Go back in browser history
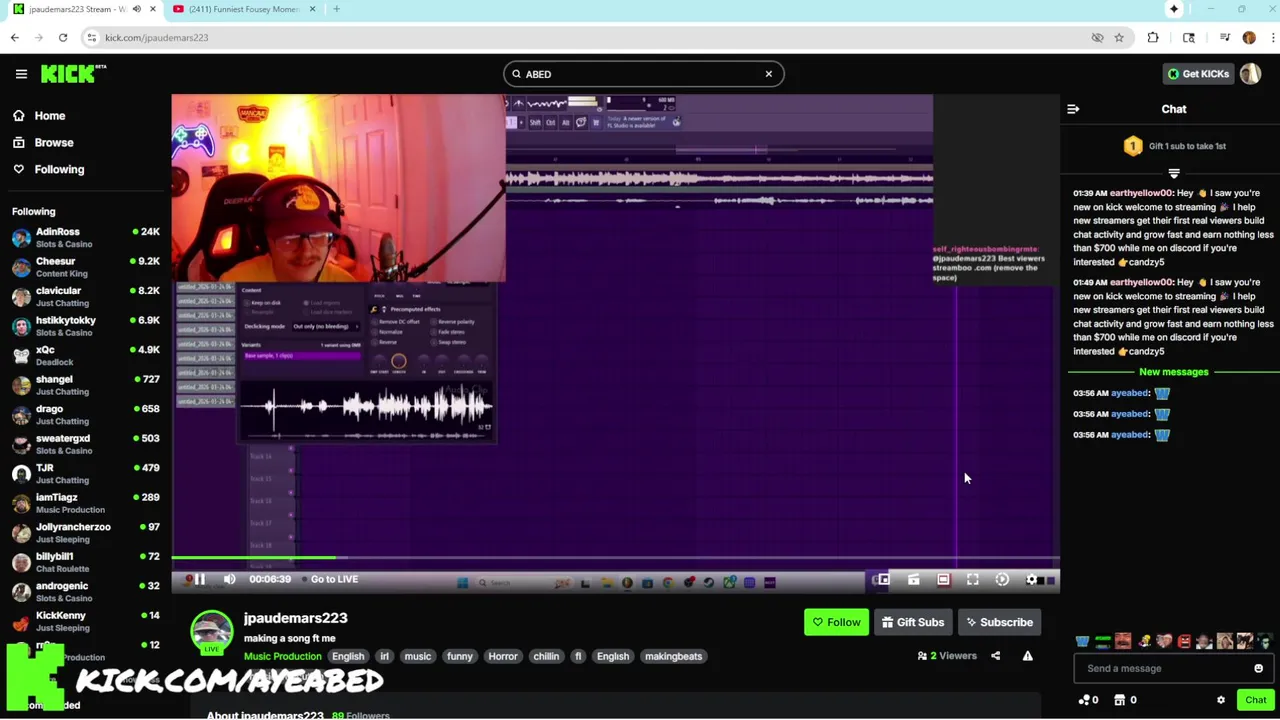 click(15, 38)
